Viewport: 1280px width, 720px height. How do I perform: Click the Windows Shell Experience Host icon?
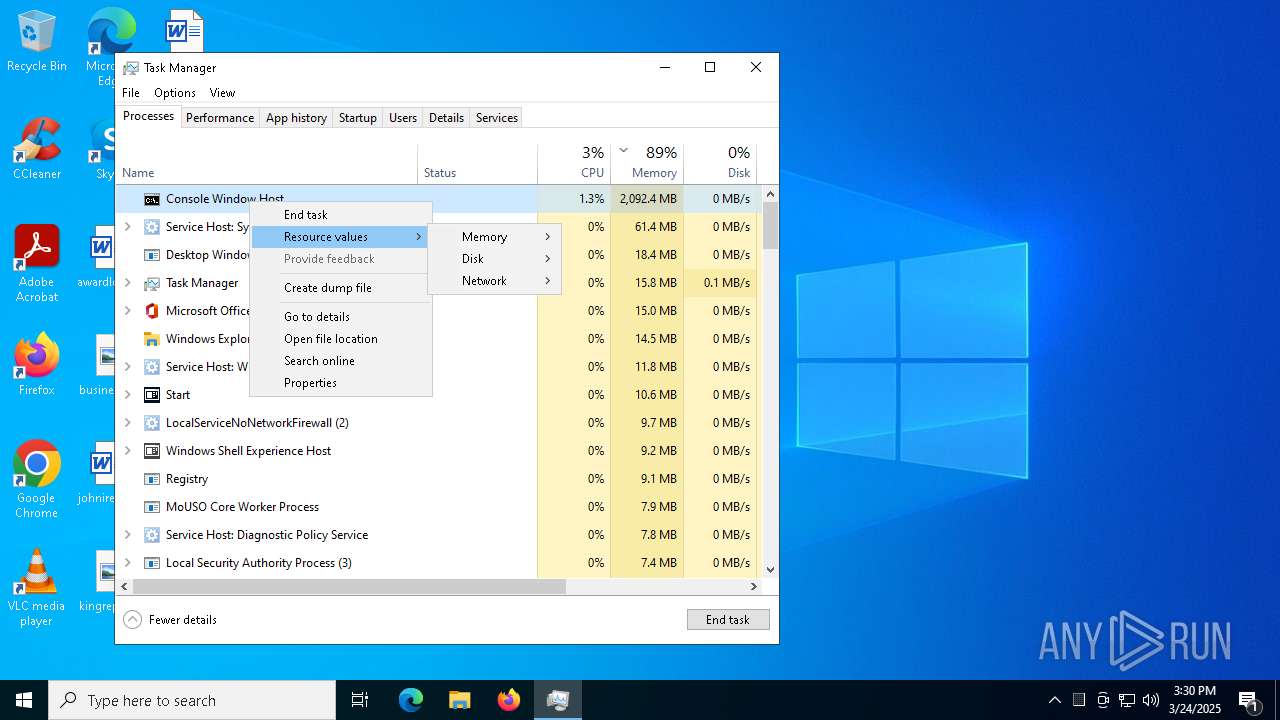point(152,451)
